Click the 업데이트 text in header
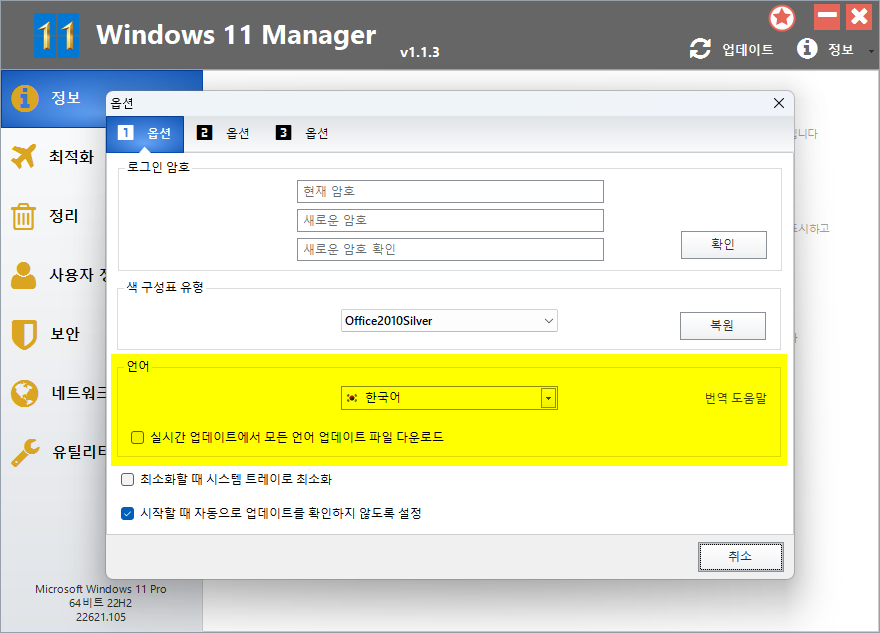 click(x=748, y=49)
